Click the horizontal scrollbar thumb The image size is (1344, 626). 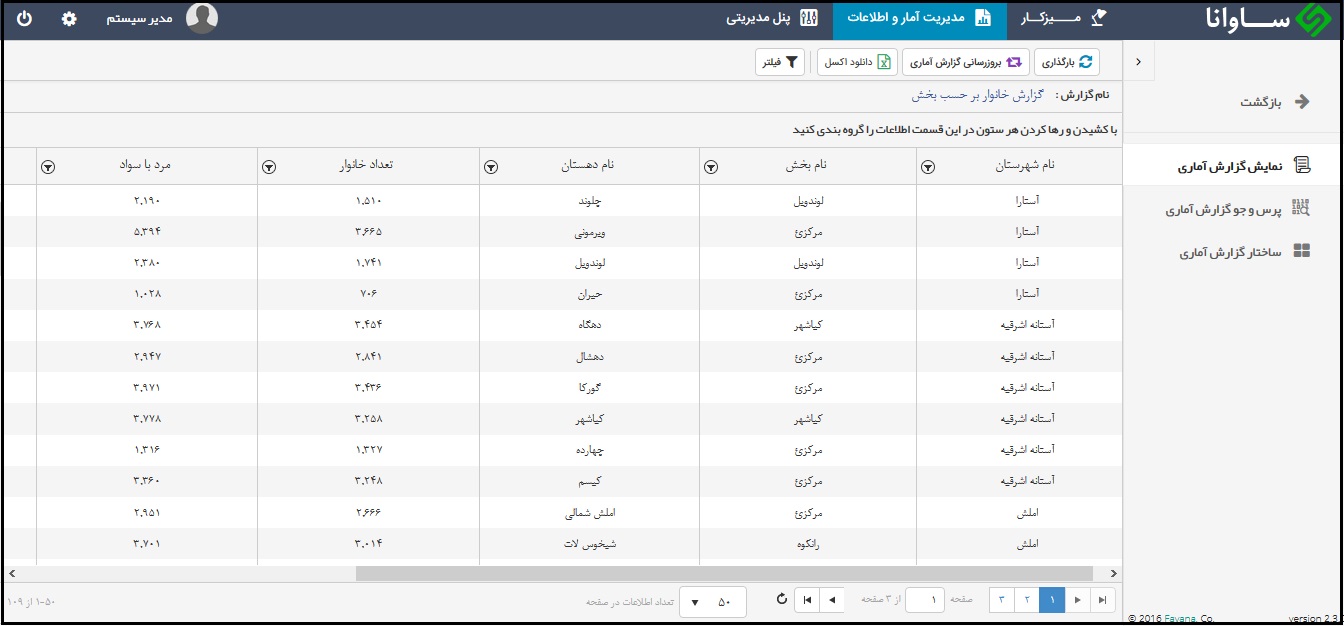coord(724,574)
